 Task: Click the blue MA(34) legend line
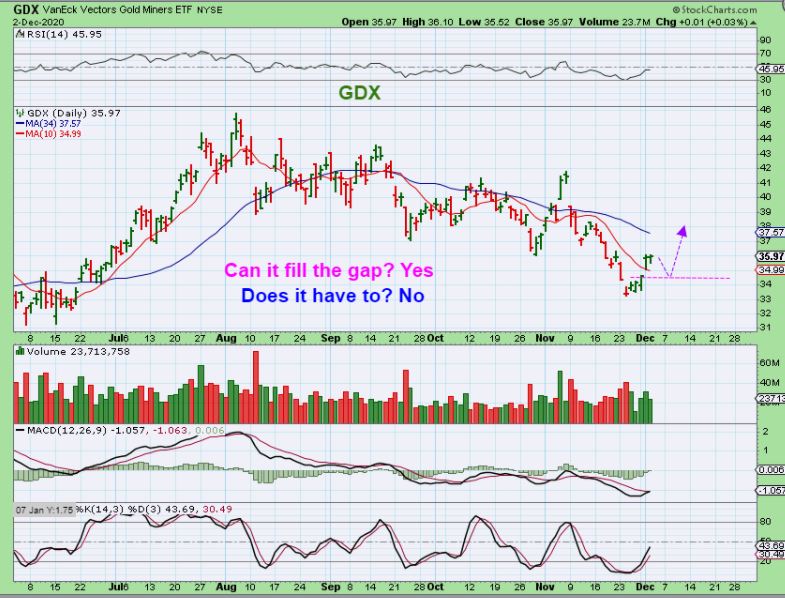tap(21, 124)
